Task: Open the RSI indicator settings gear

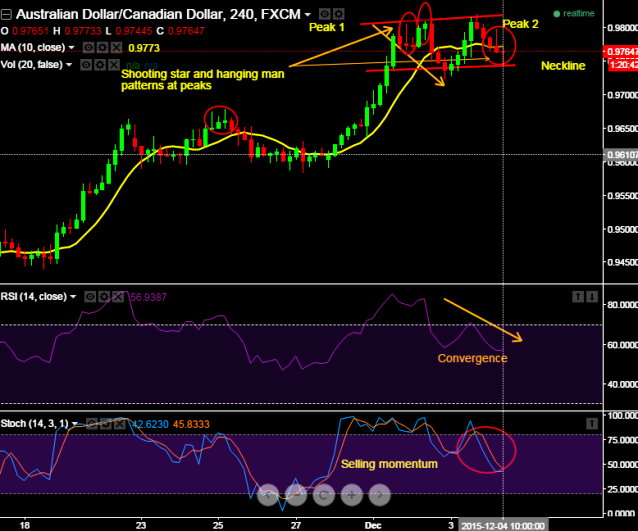Action: click(x=104, y=297)
